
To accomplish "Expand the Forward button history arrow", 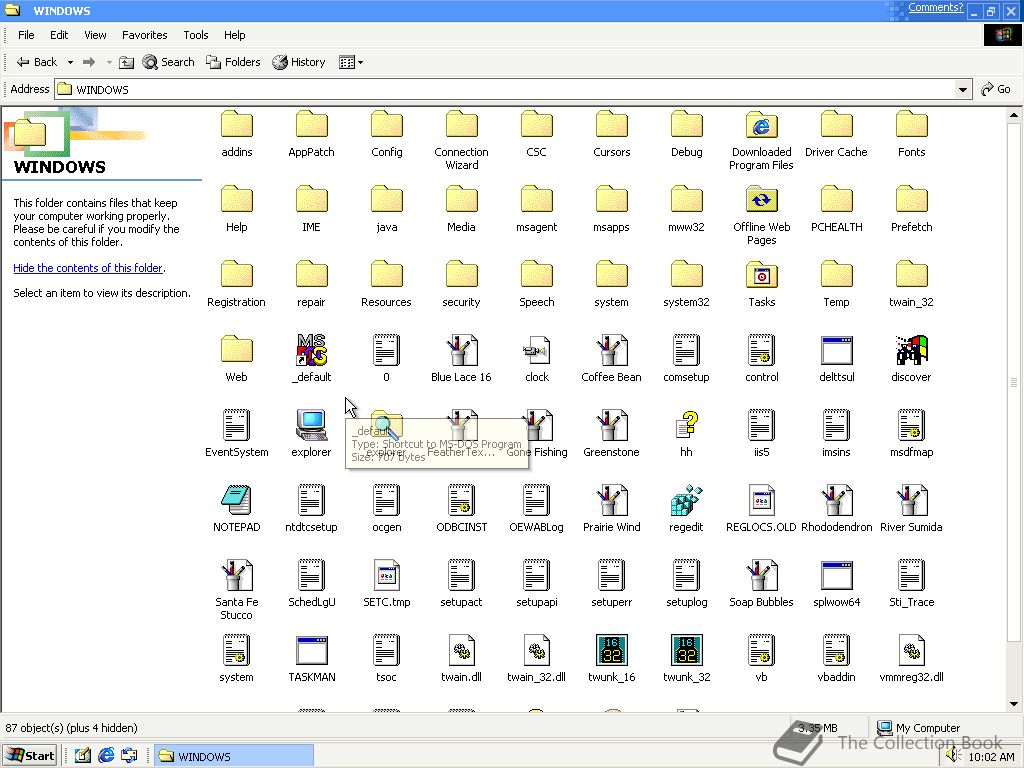I will [x=109, y=62].
